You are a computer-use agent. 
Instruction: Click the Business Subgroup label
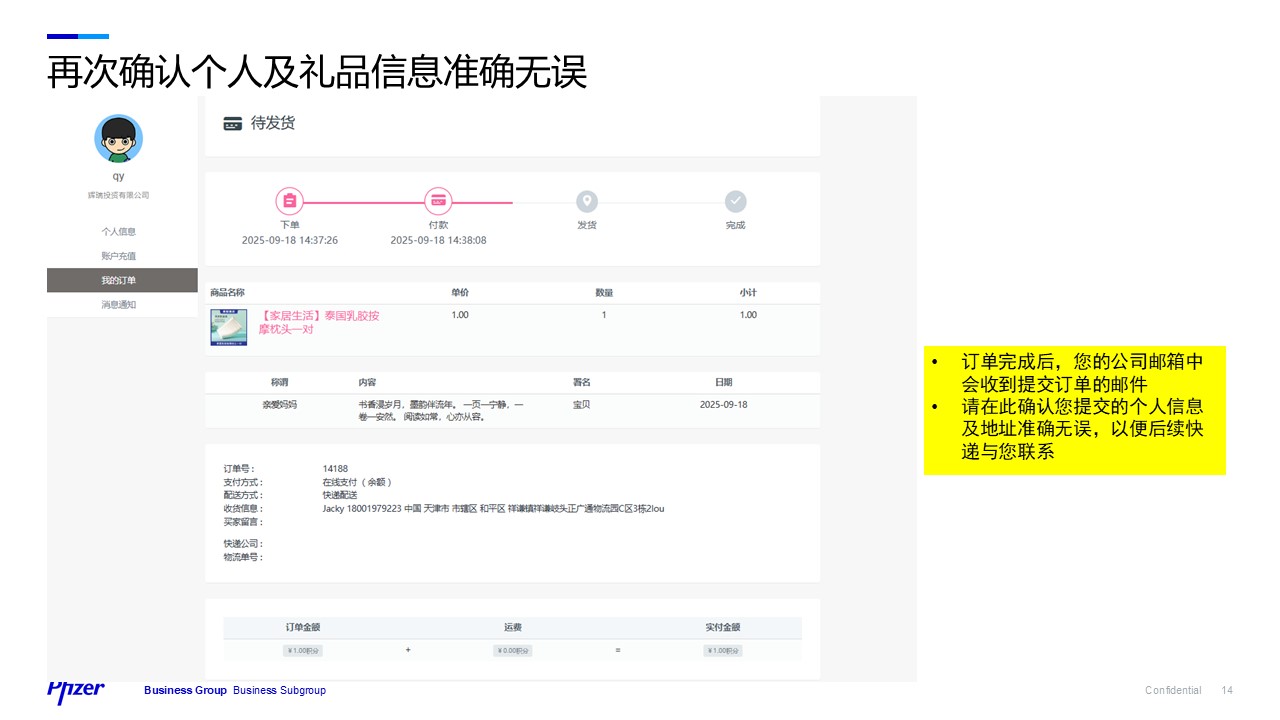(279, 690)
